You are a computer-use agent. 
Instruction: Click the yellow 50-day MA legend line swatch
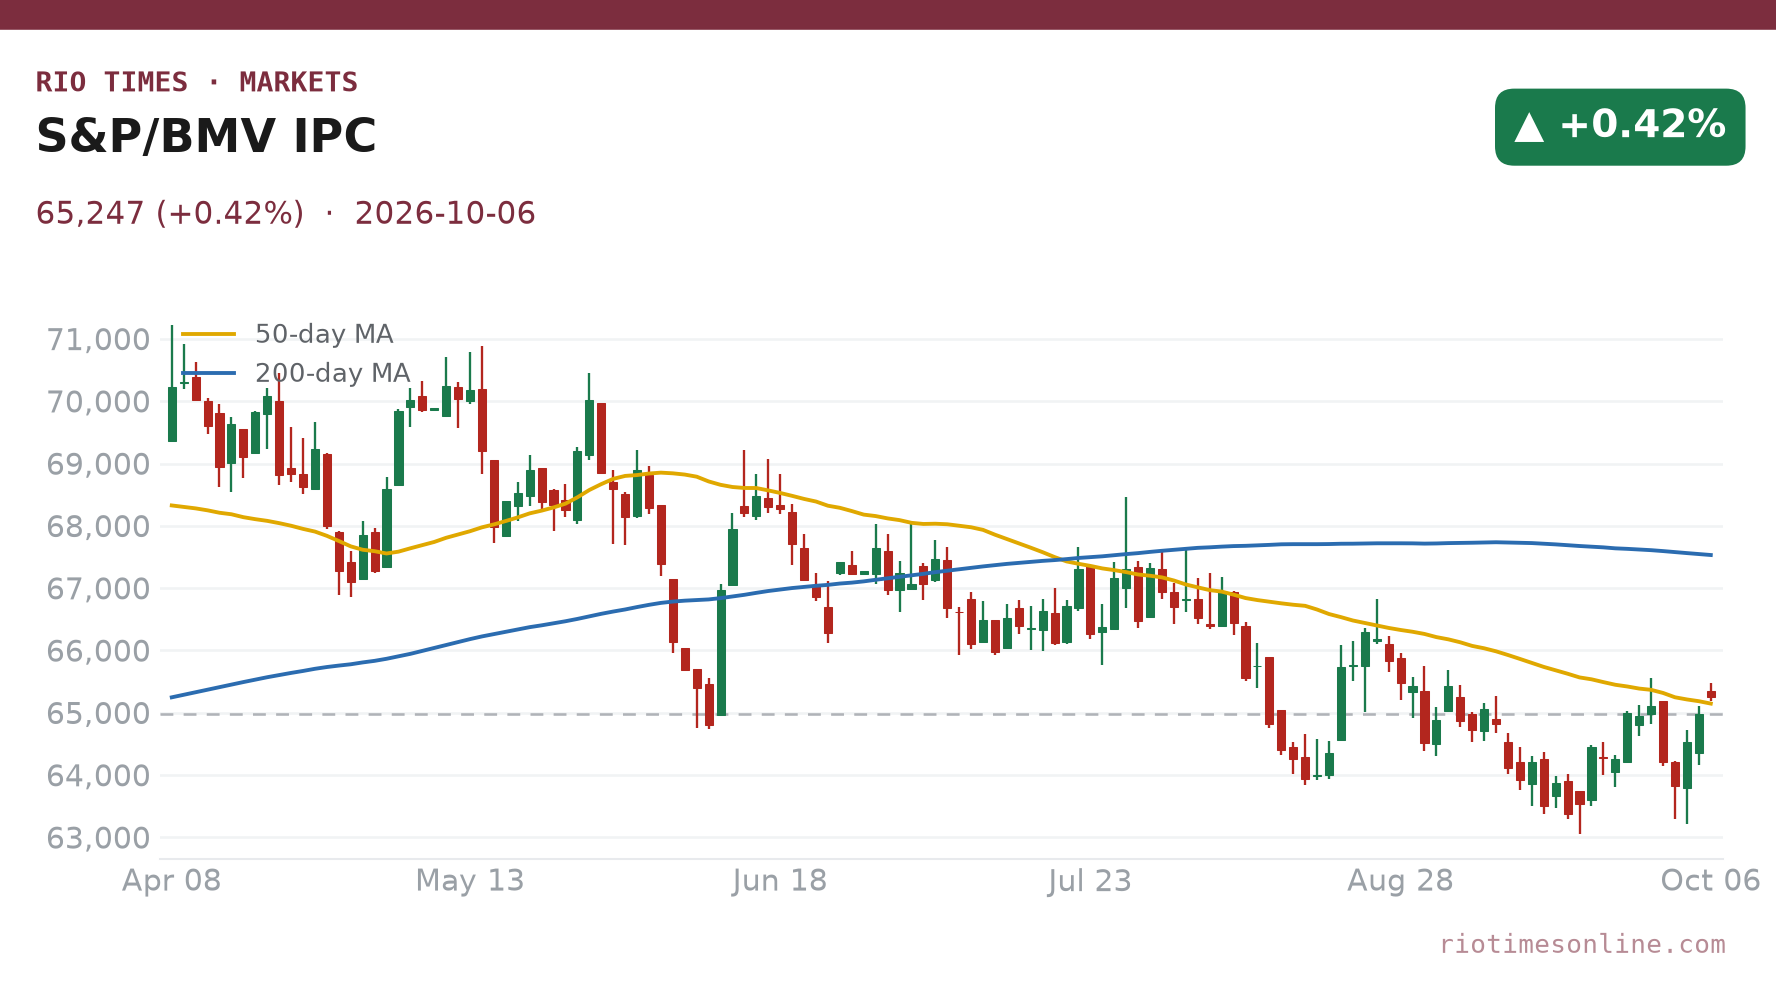pyautogui.click(x=209, y=334)
